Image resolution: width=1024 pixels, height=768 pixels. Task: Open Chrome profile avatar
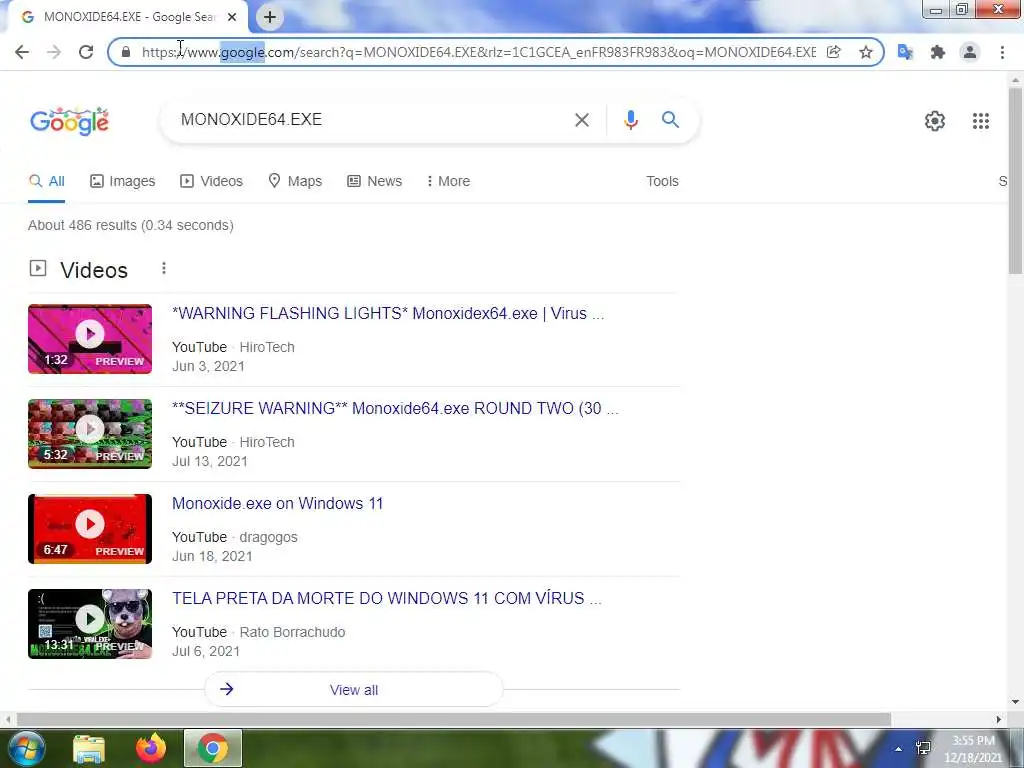click(970, 52)
